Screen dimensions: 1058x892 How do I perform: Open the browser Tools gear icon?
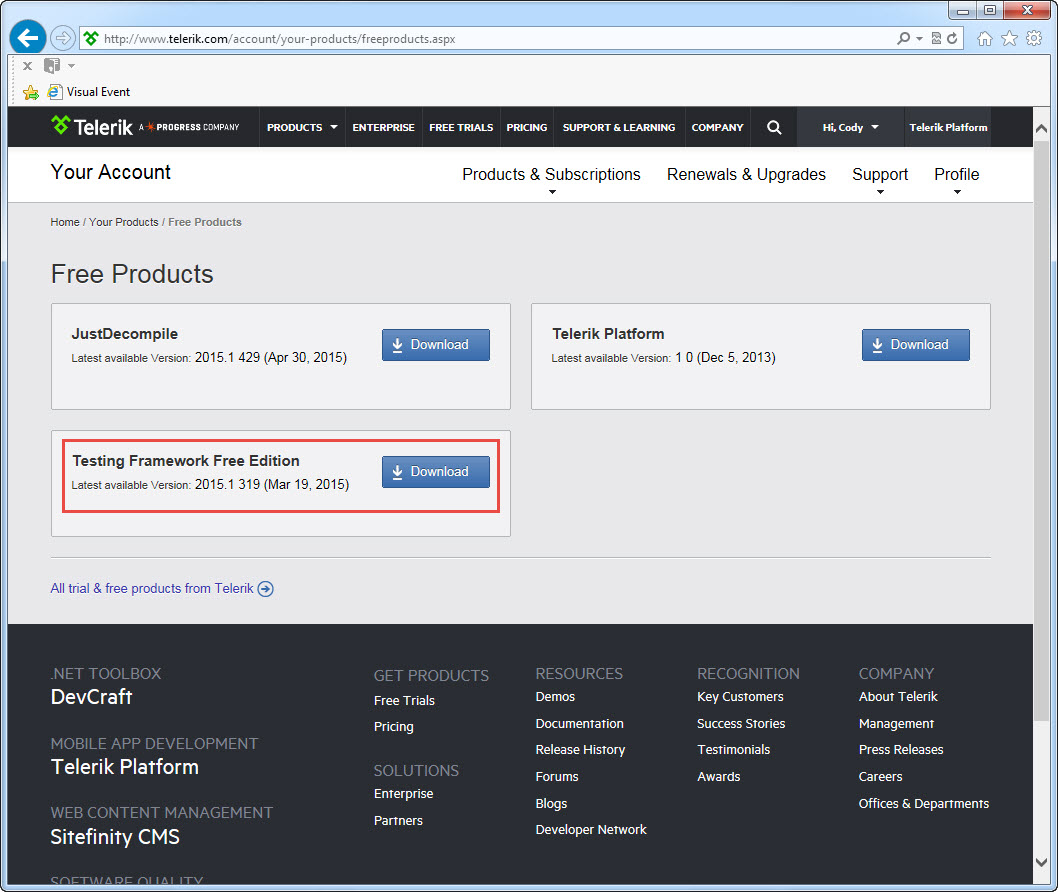1034,39
